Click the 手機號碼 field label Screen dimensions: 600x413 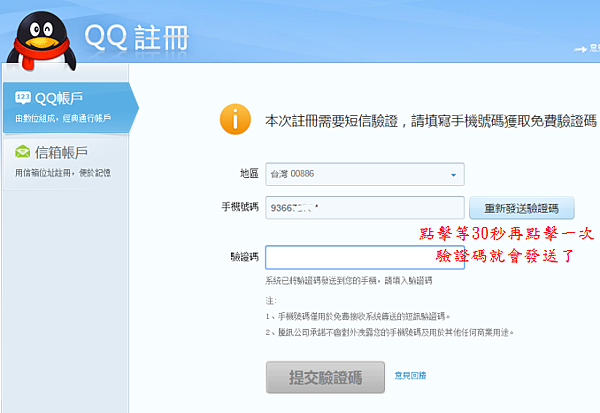(240, 207)
